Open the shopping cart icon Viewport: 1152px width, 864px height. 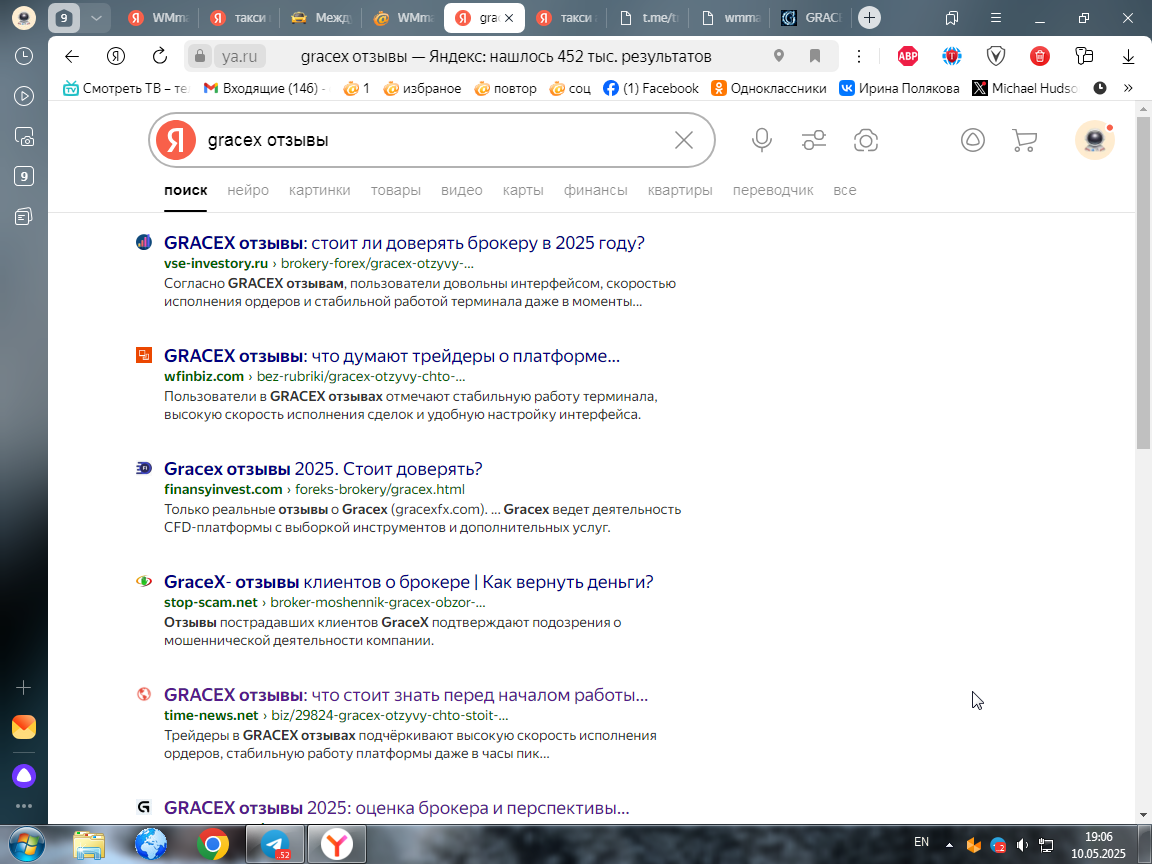[x=1024, y=140]
